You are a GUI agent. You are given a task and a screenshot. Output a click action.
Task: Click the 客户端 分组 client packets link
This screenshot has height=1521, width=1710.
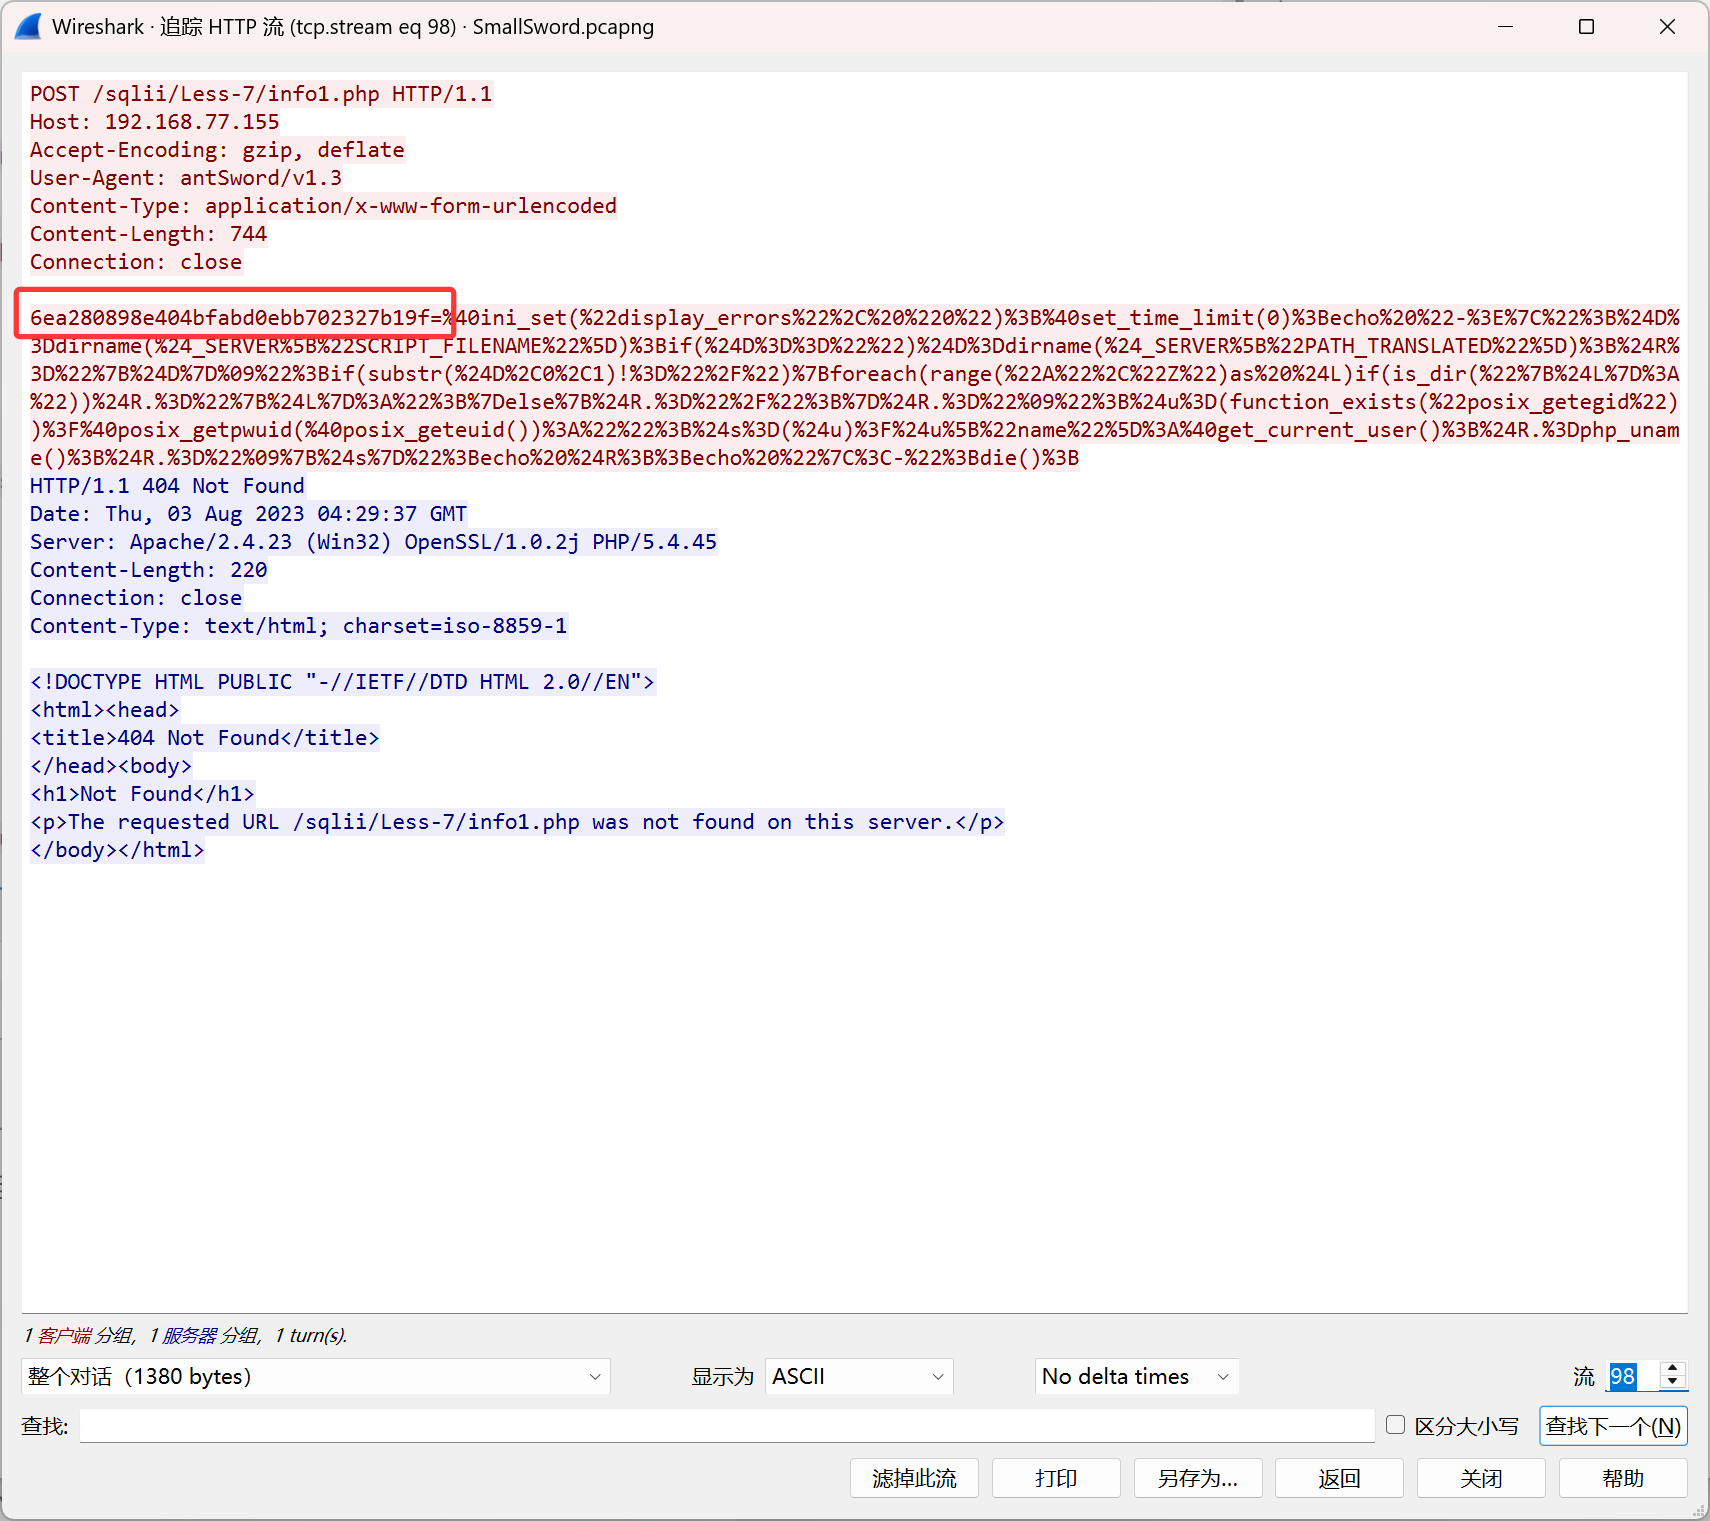(85, 1335)
